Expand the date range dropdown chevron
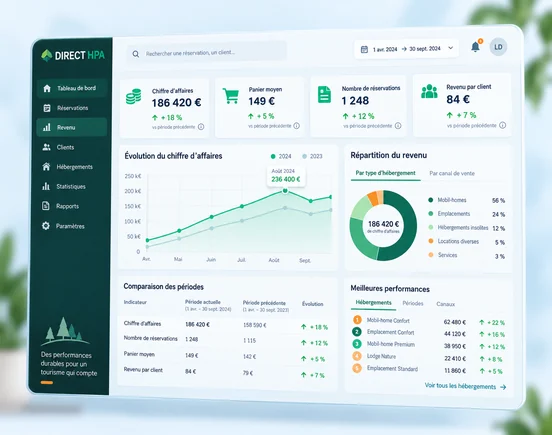Viewport: 552px width, 435px height. point(450,48)
